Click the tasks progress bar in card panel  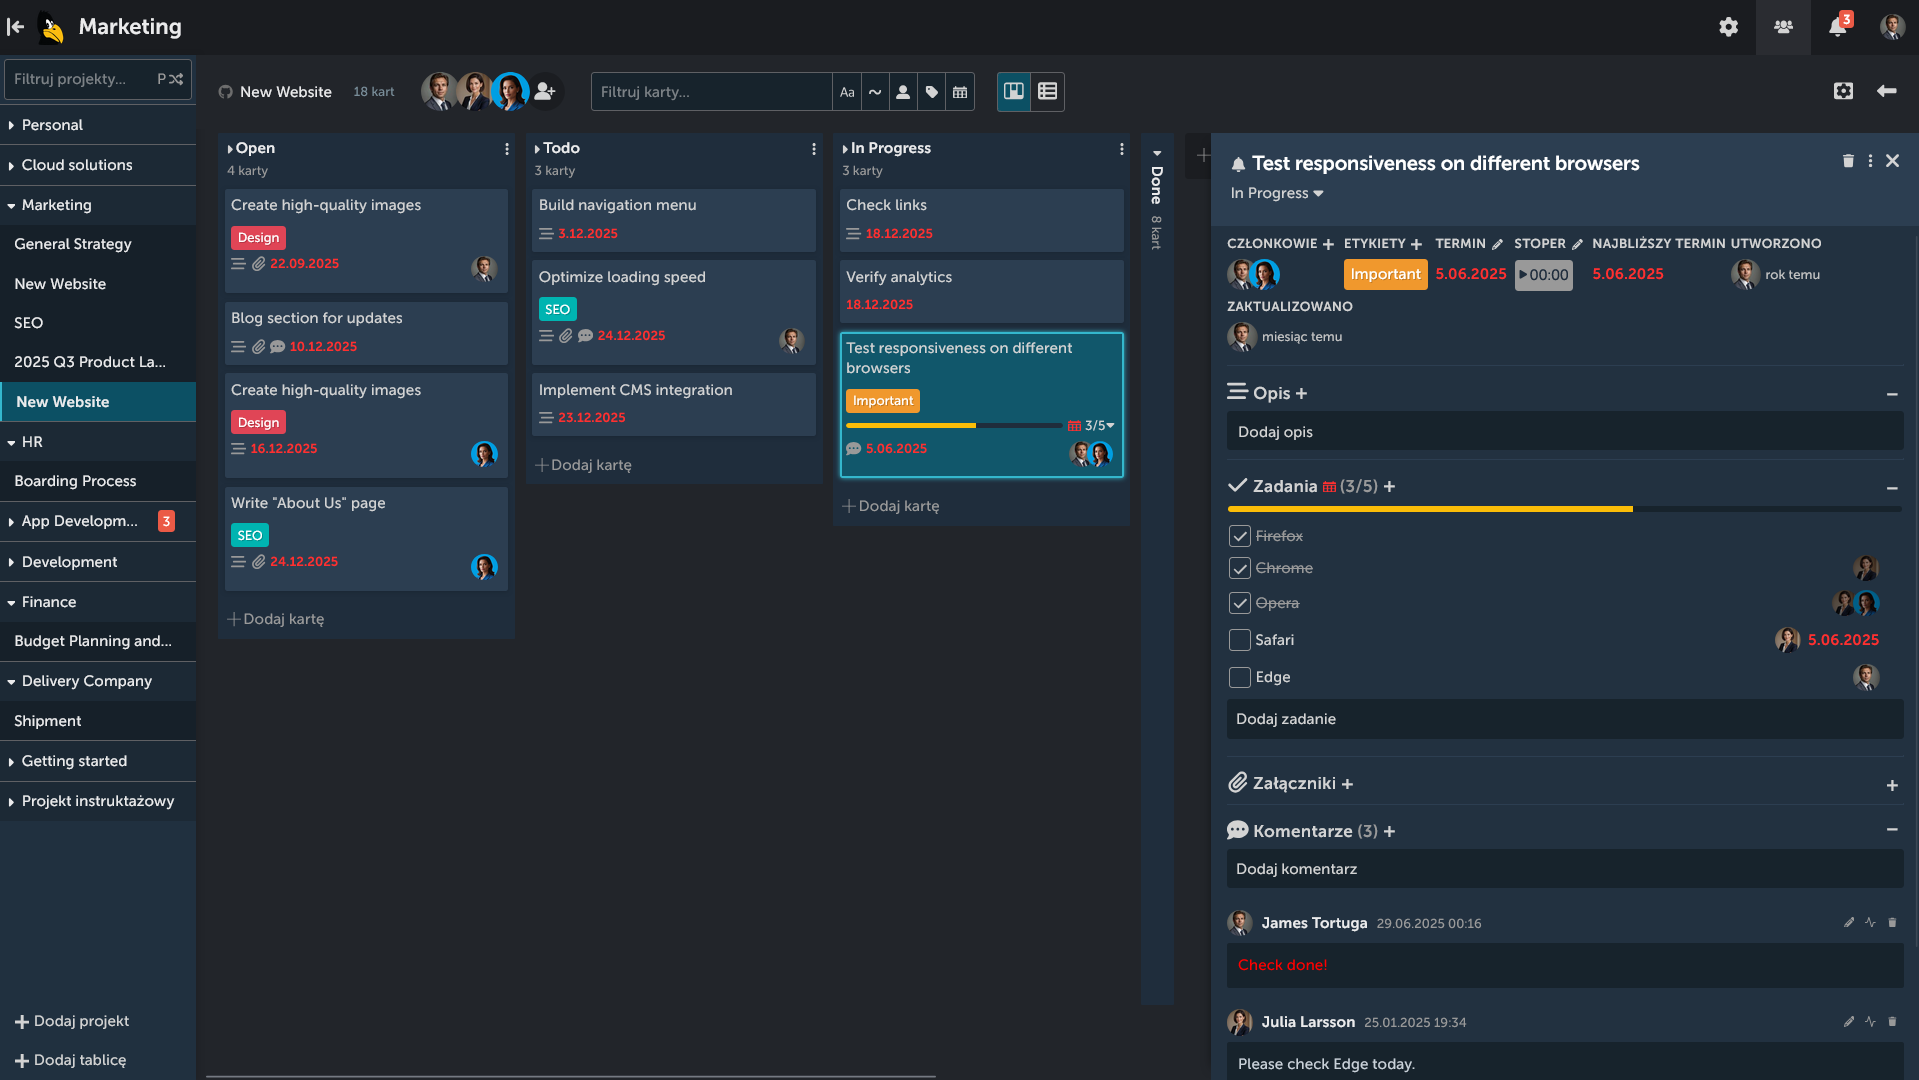pyautogui.click(x=1563, y=509)
